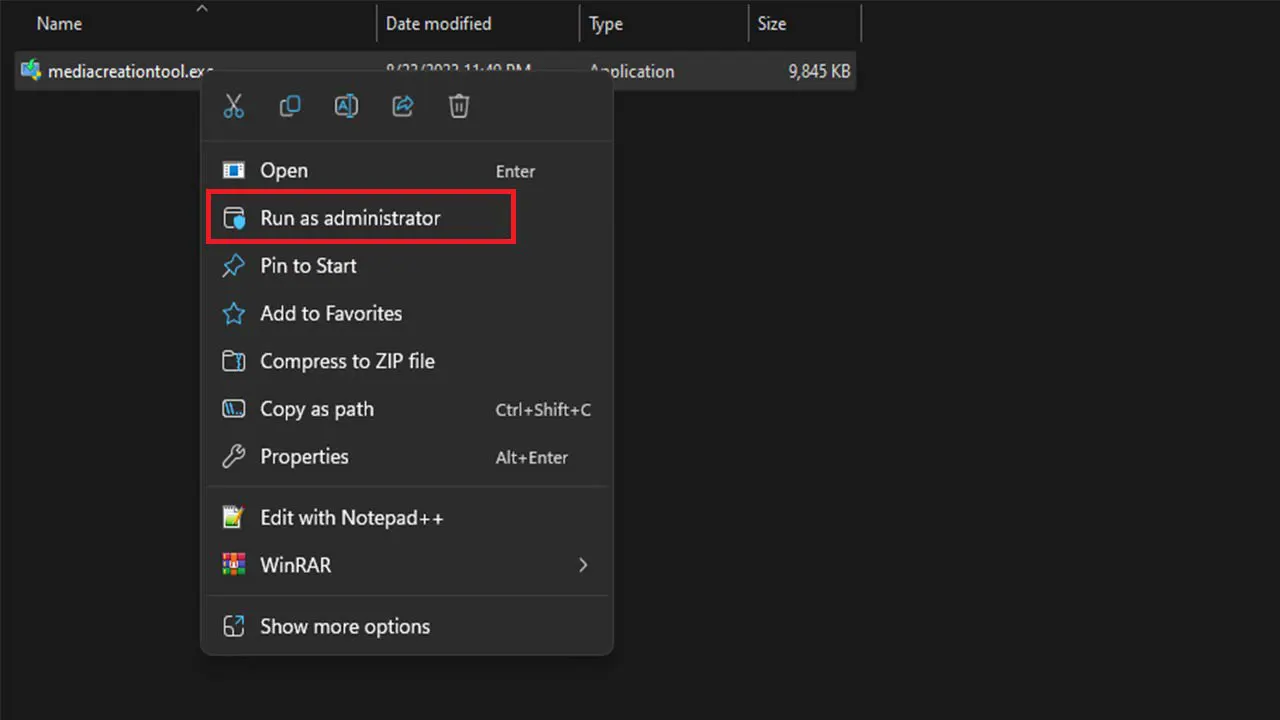Open Properties from the context menu

point(304,457)
